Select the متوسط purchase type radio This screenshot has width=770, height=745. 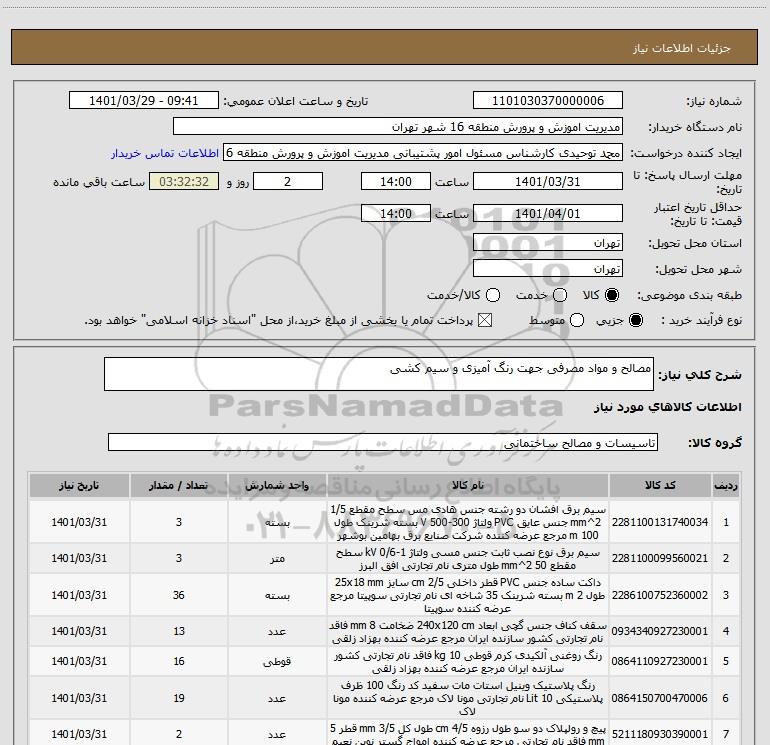coord(577,320)
